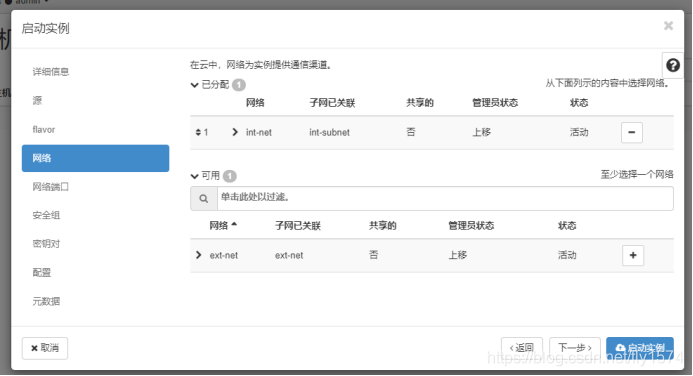693x376 pixels.
Task: Remove int-net with the minus button
Action: click(632, 132)
